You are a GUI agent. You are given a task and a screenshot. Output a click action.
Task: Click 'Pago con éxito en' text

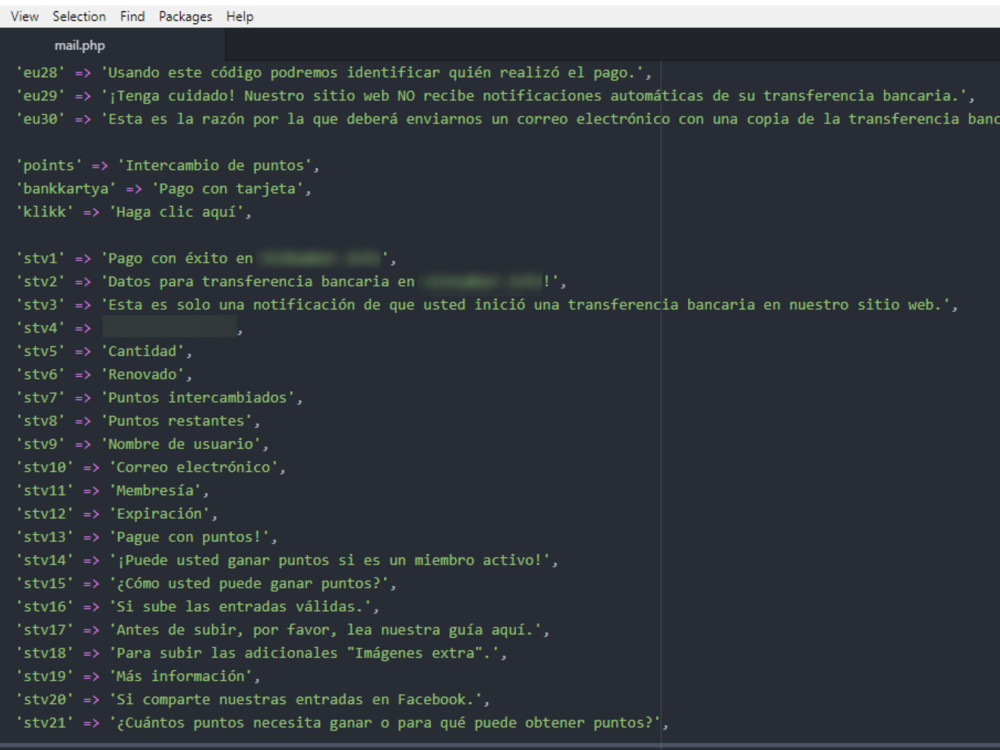[x=180, y=258]
